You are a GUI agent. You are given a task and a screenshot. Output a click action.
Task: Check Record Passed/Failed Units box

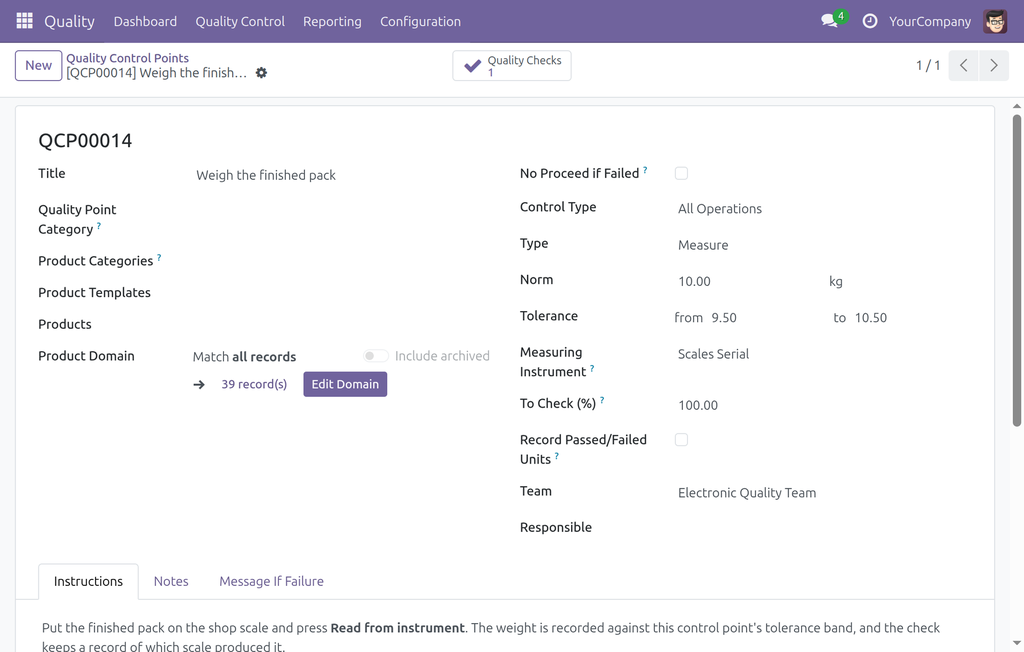click(681, 440)
